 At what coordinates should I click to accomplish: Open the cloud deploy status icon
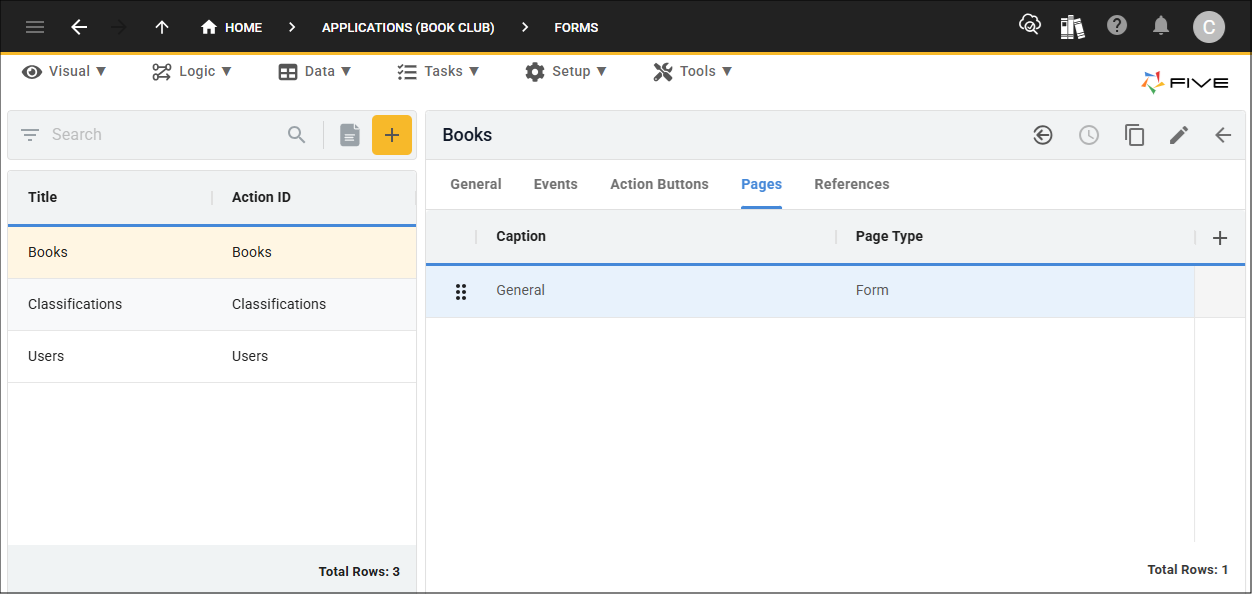(x=1030, y=26)
